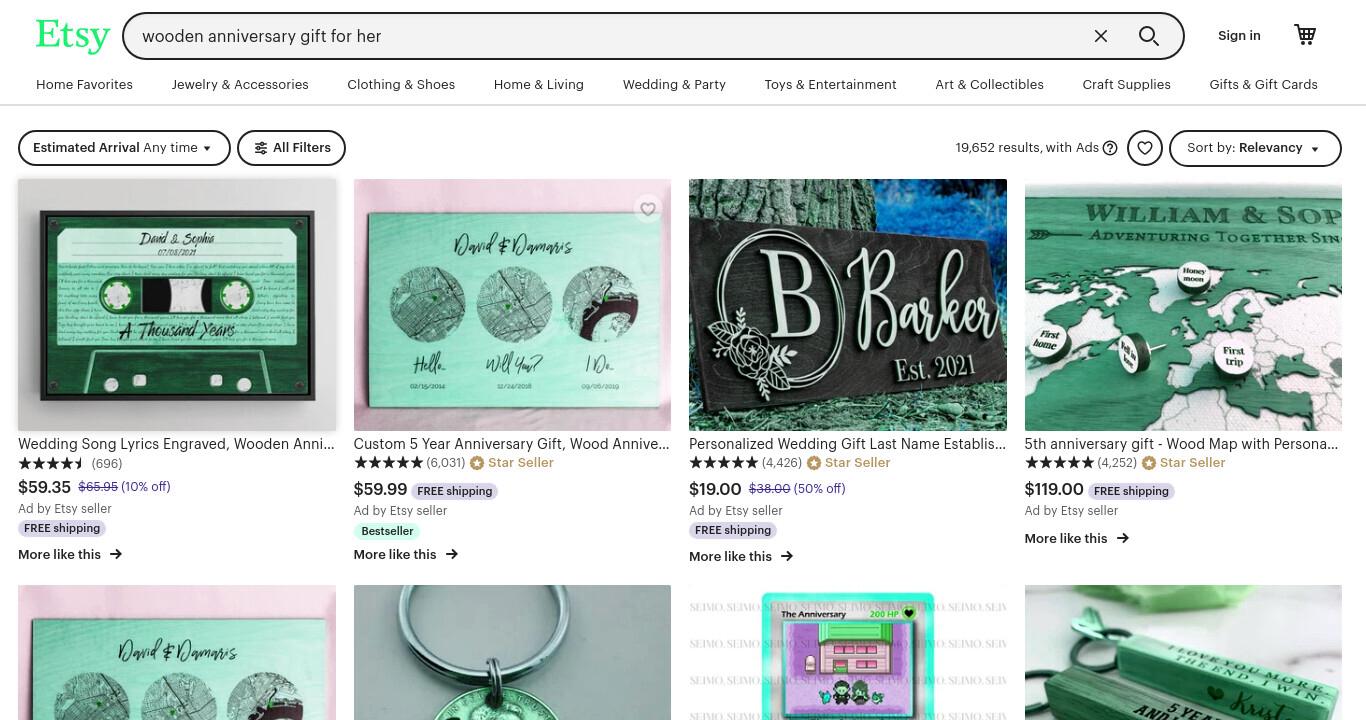1366x720 pixels.
Task: Submit search using magnifying glass icon
Action: (1149, 36)
